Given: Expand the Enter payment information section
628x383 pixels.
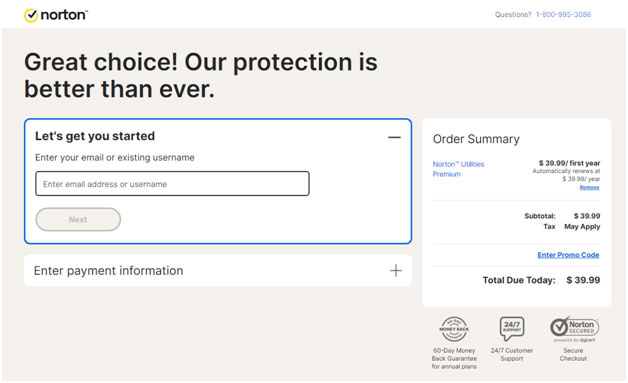Looking at the screenshot, I should click(x=396, y=271).
